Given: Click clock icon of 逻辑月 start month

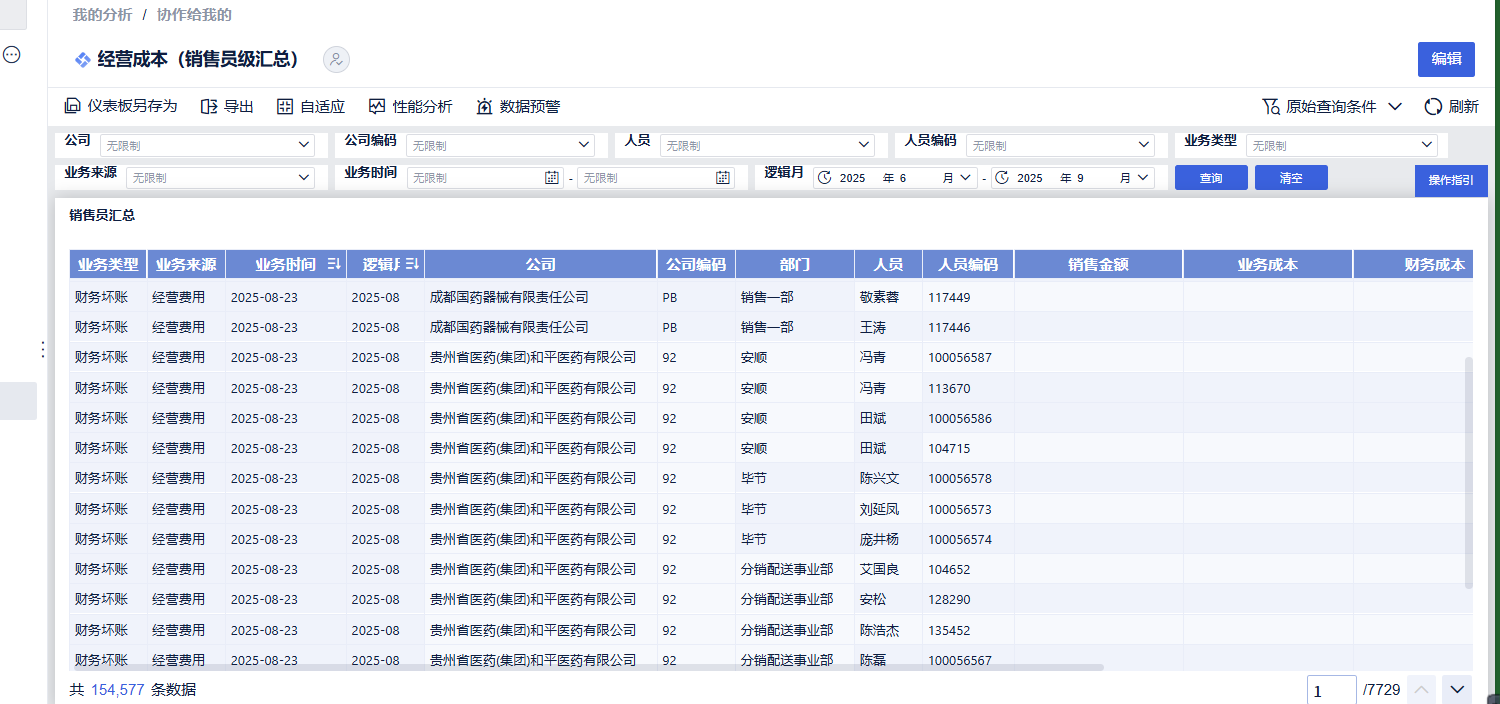Looking at the screenshot, I should coord(825,177).
